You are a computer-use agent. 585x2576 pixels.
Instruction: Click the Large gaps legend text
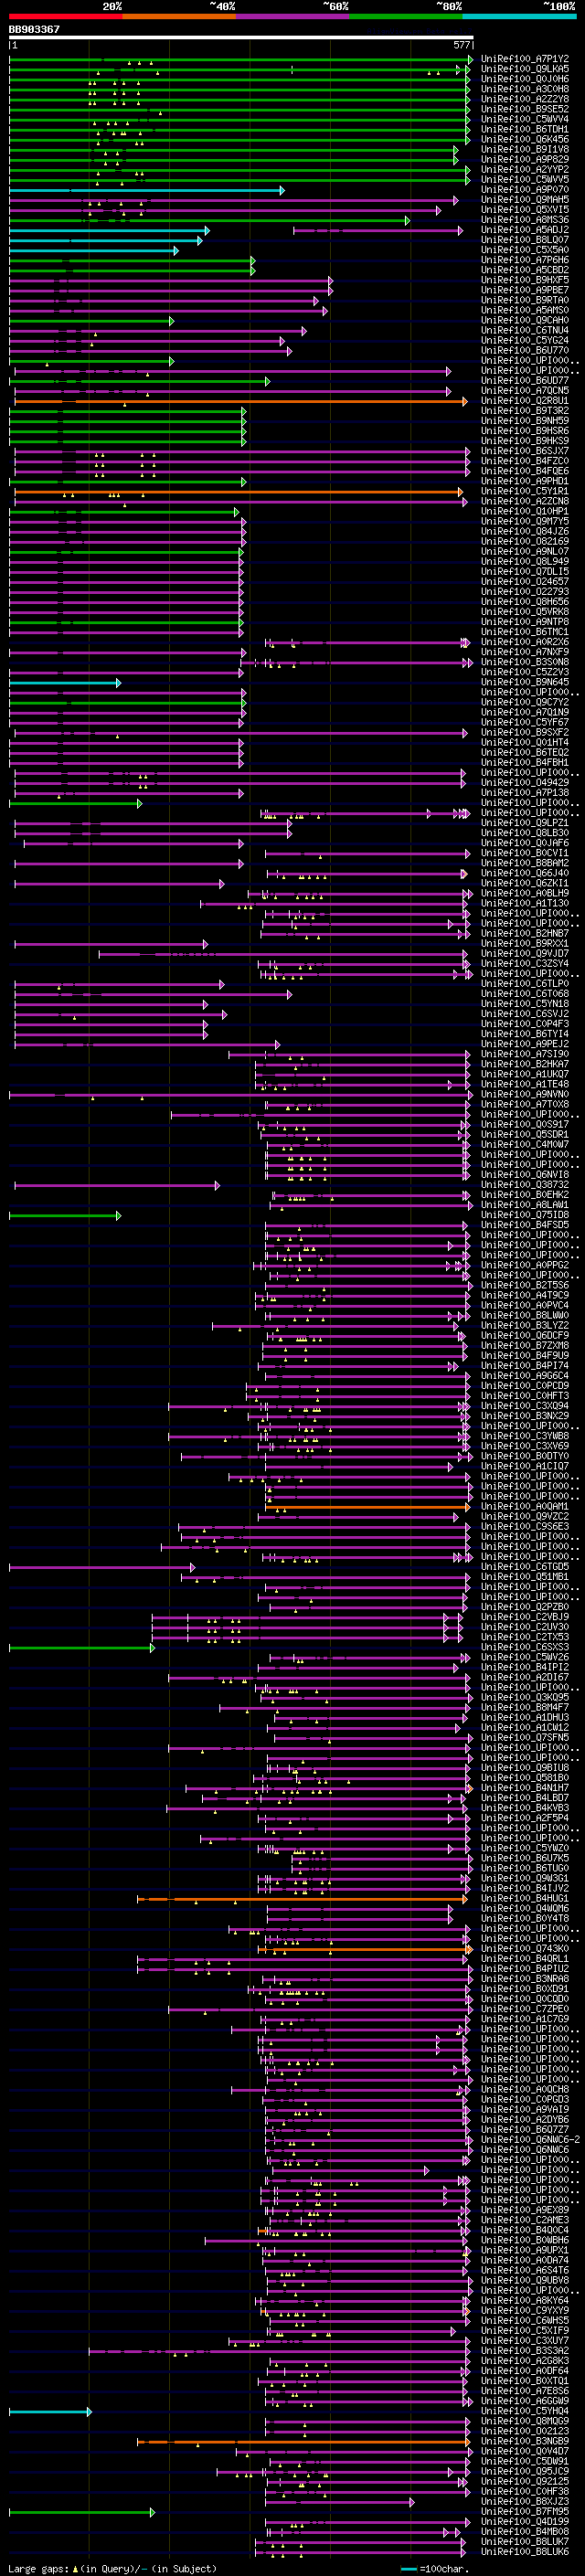click(x=112, y=2568)
